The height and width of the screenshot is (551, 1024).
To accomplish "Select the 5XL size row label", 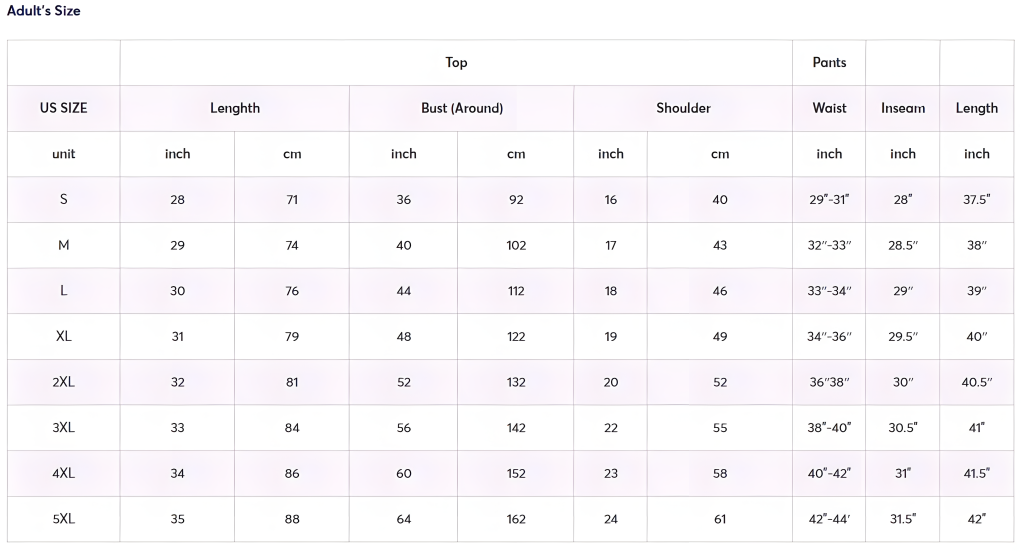I will tap(63, 519).
